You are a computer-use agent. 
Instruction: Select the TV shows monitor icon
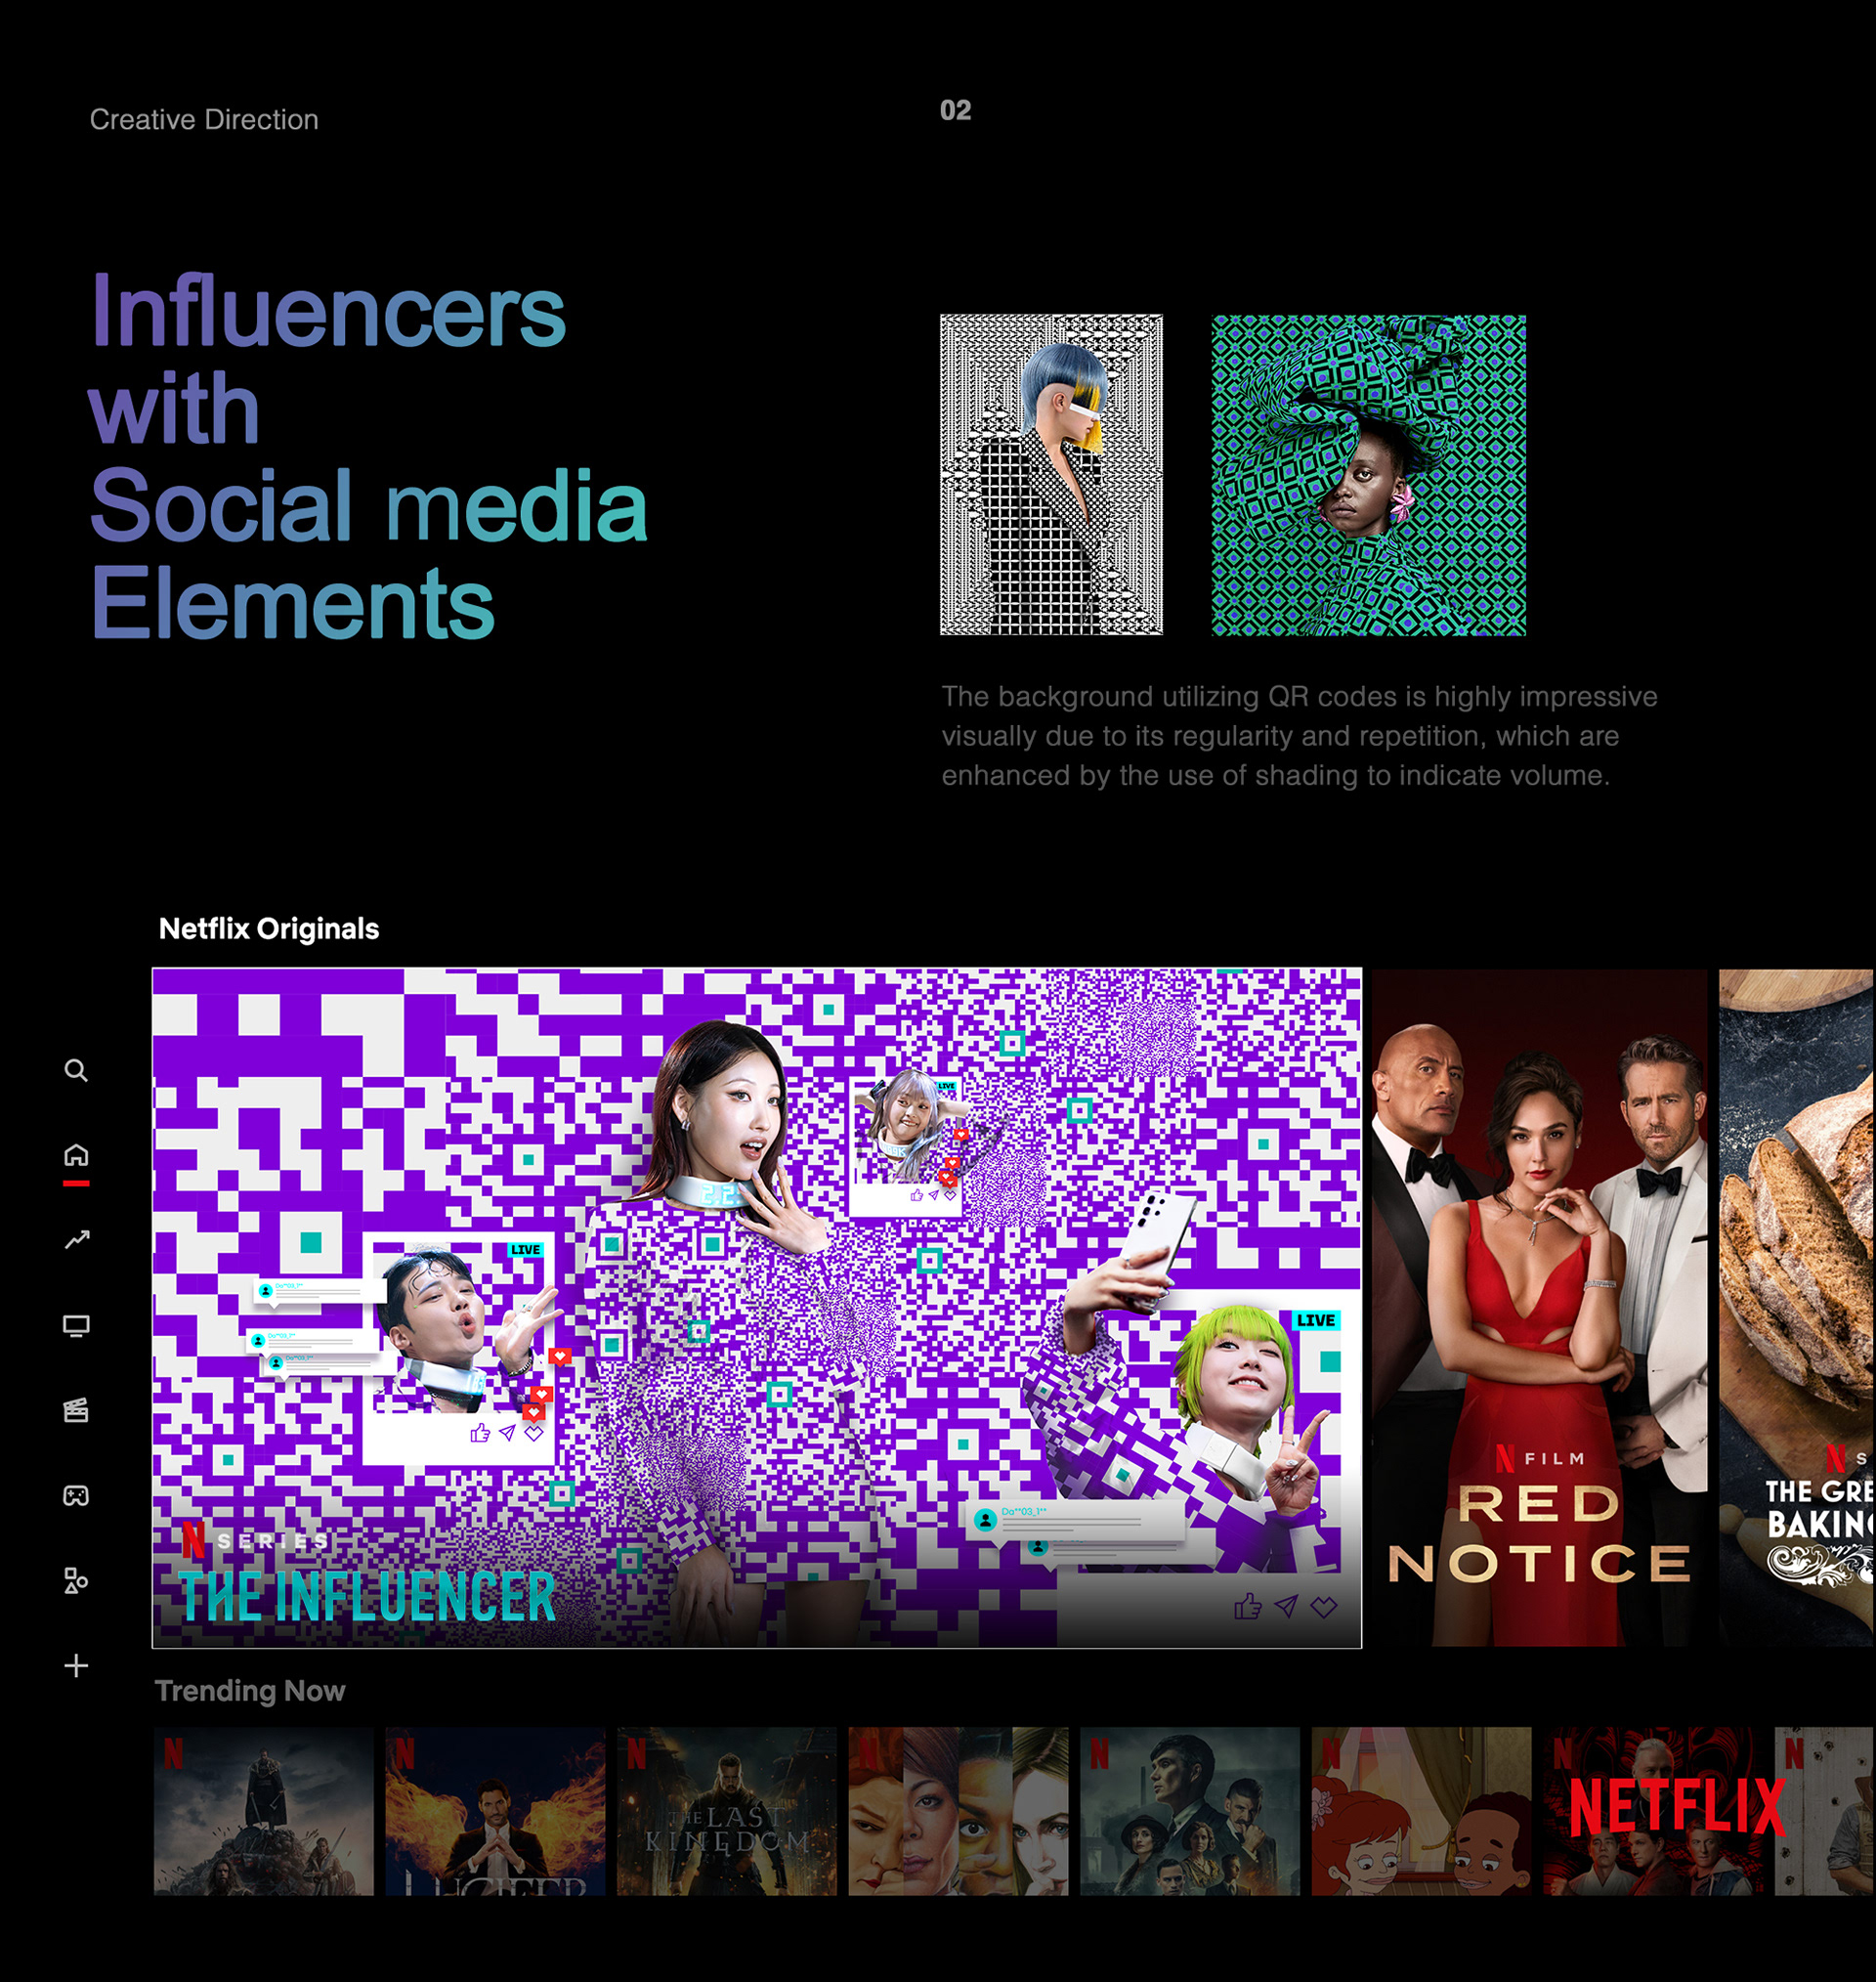(x=76, y=1326)
